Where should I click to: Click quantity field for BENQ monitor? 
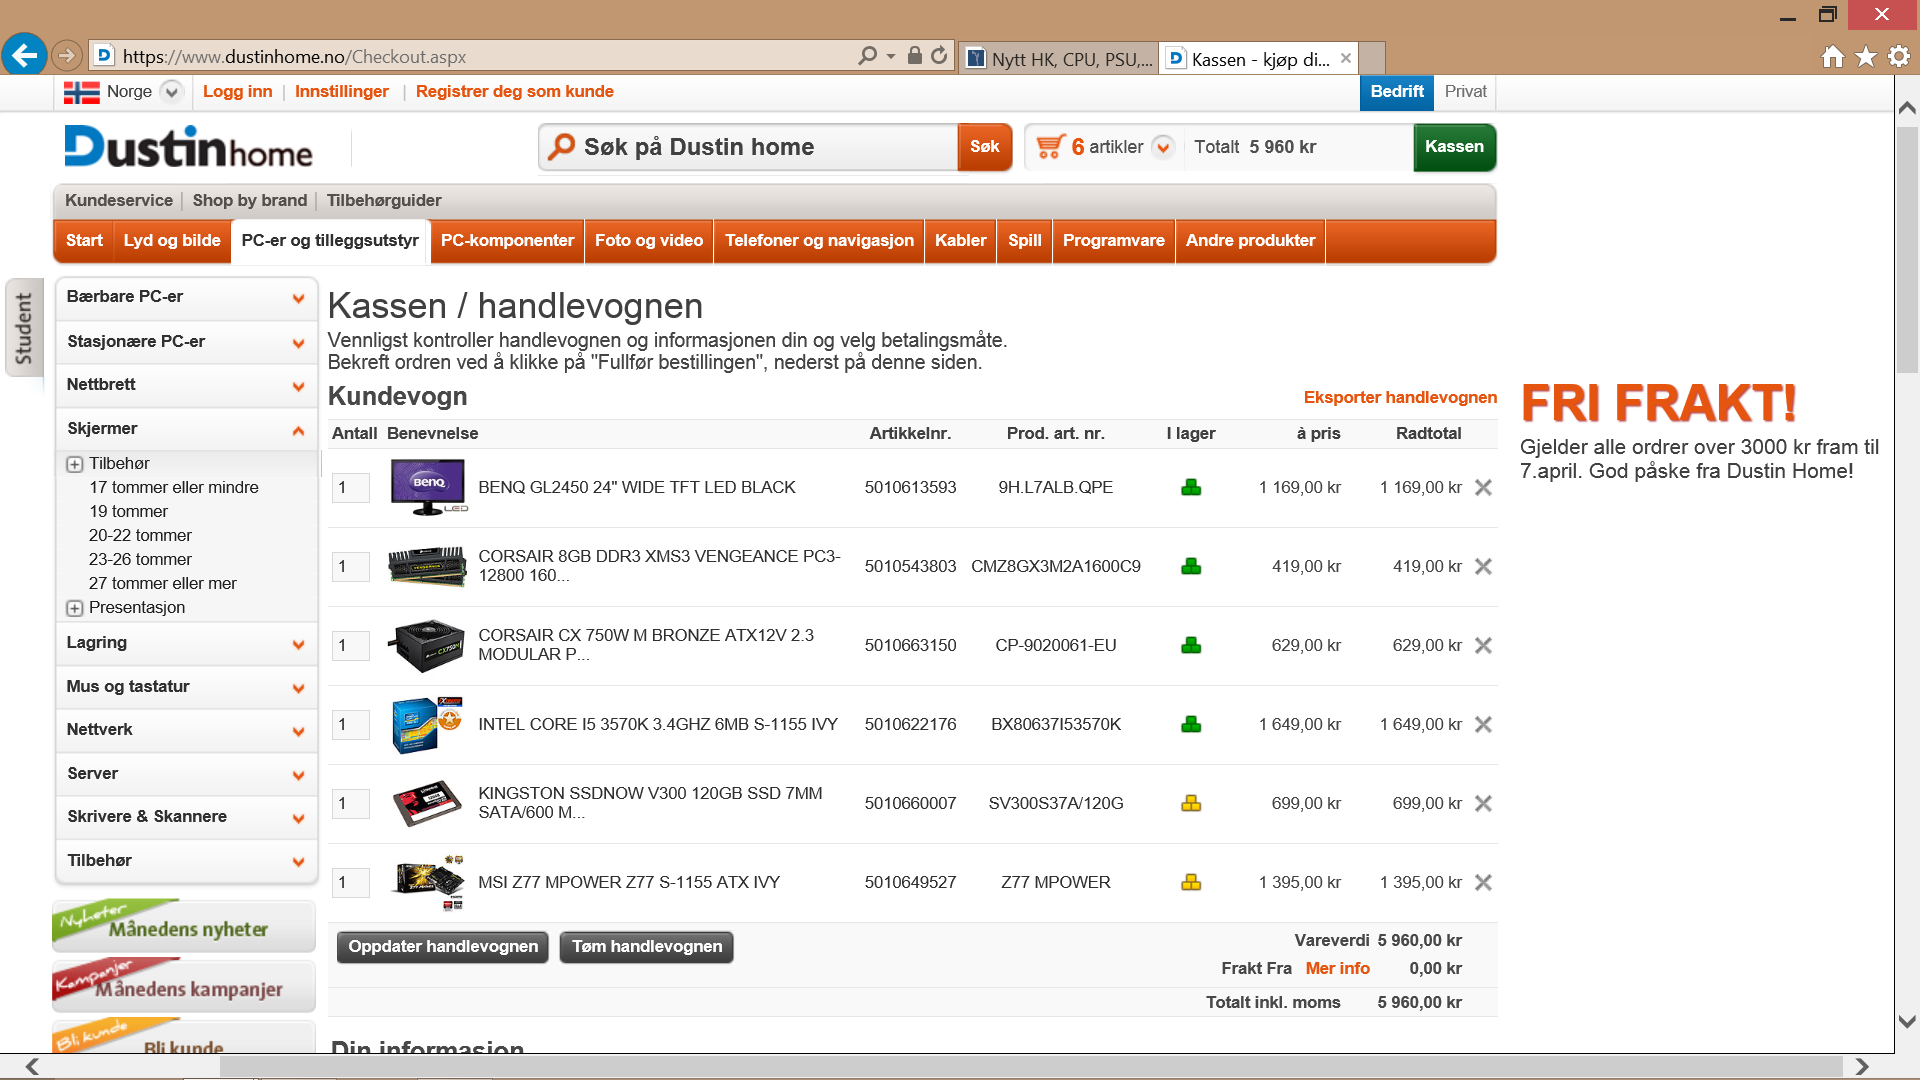(x=351, y=488)
